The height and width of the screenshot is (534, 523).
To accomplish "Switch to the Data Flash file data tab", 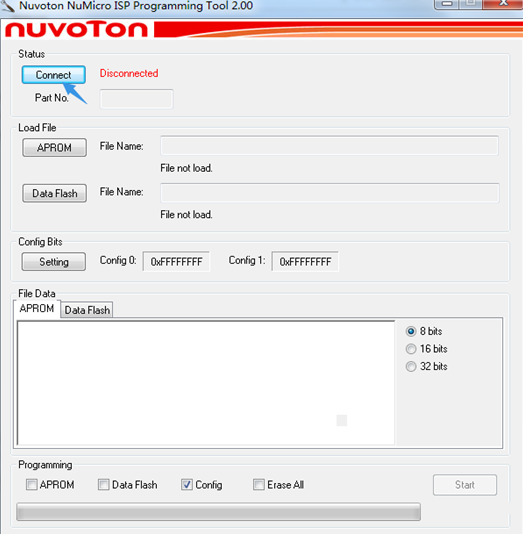I will pos(87,310).
